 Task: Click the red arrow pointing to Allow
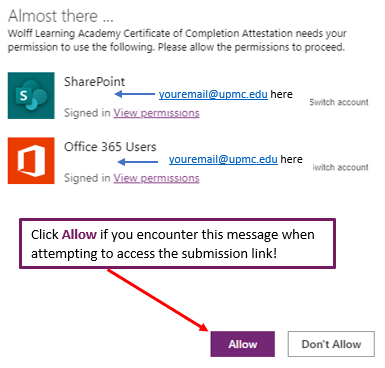[x=158, y=300]
